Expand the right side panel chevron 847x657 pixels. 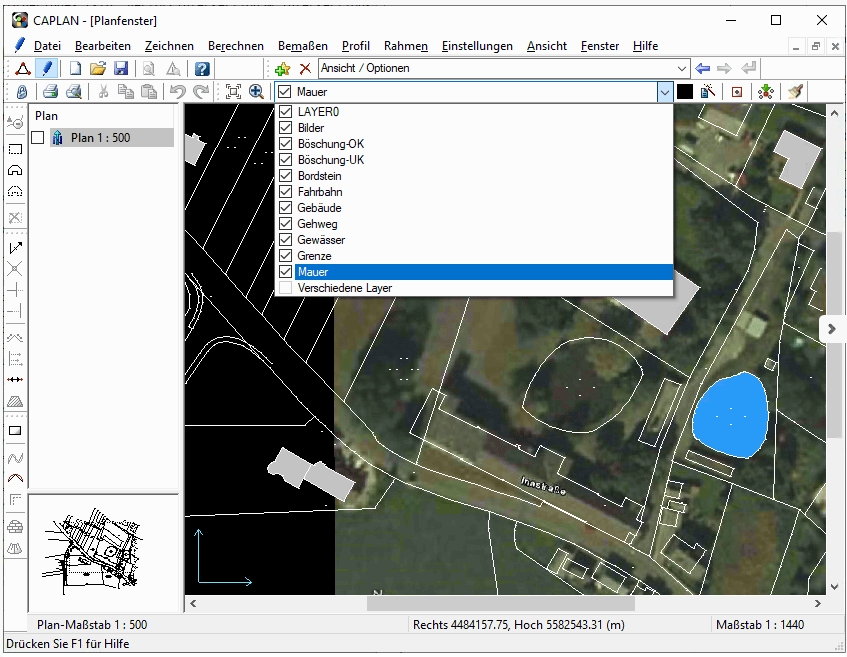(x=832, y=328)
